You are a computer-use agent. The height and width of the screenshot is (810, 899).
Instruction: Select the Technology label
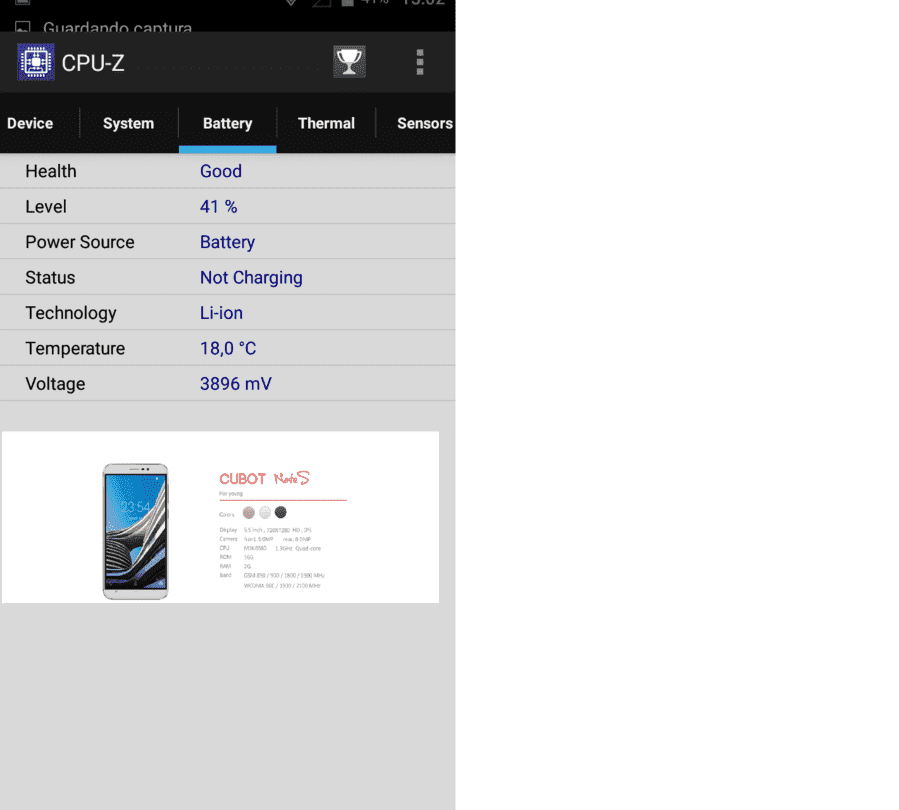[x=71, y=313]
